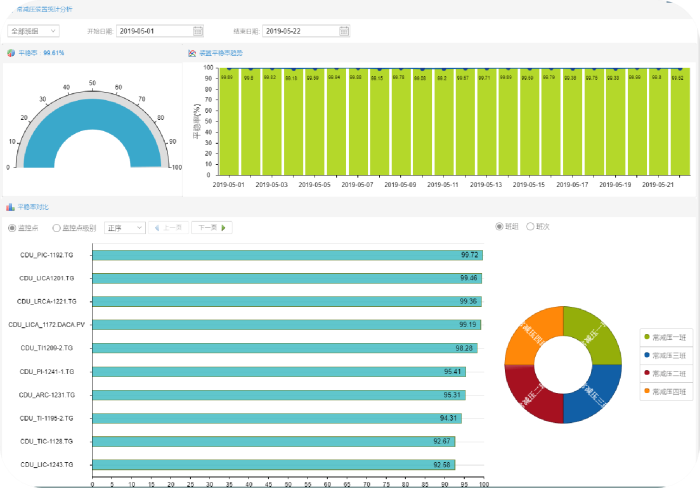Select the 班组 radio button

(501, 227)
